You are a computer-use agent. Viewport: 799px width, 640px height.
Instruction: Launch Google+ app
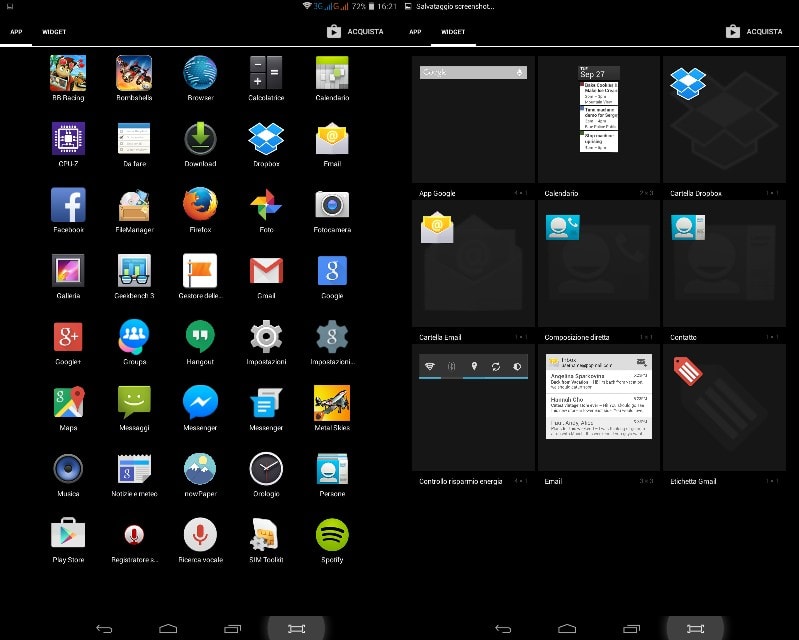pyautogui.click(x=68, y=337)
